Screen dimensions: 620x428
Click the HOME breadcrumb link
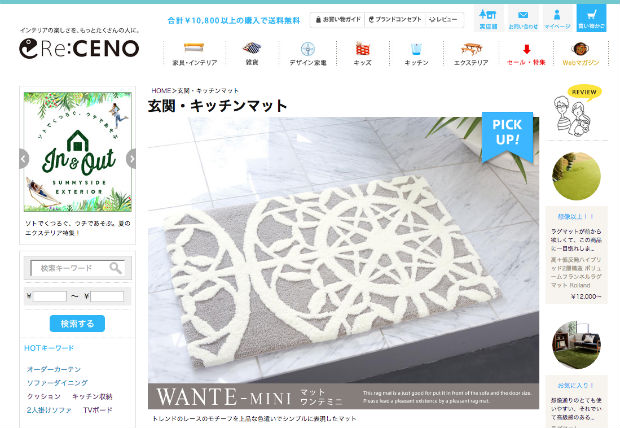[x=161, y=91]
